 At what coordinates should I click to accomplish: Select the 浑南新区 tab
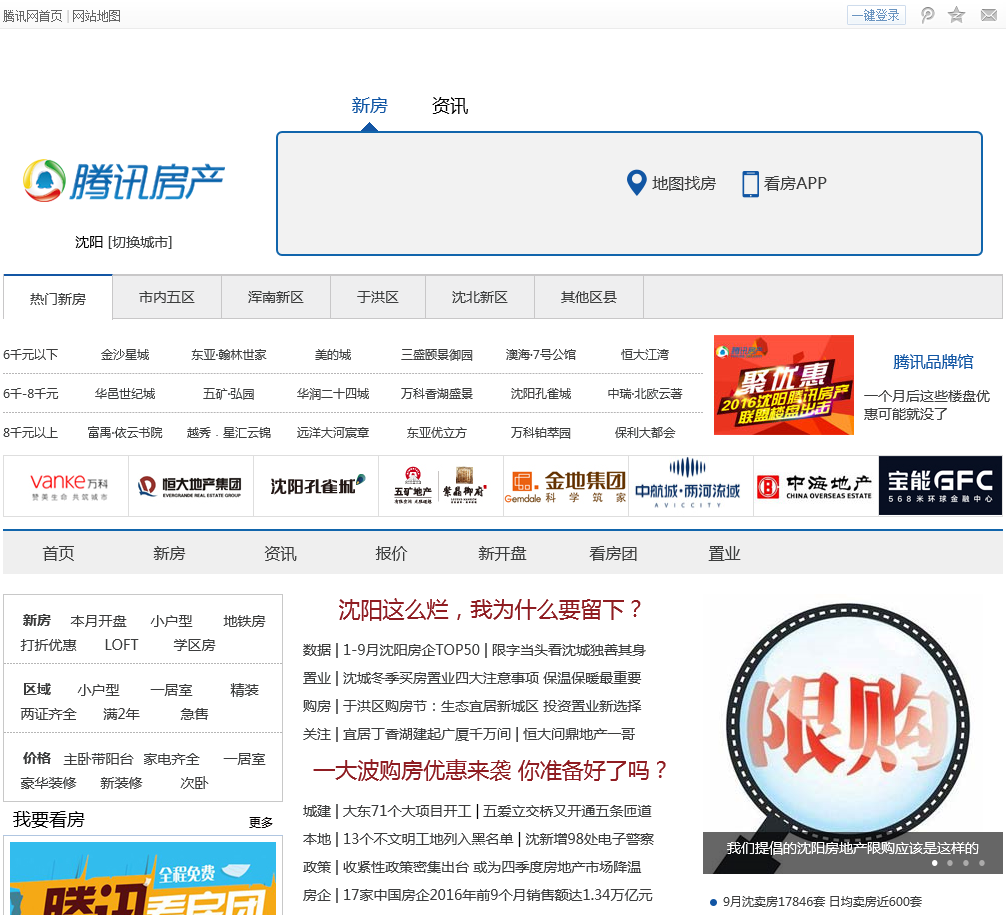276,297
